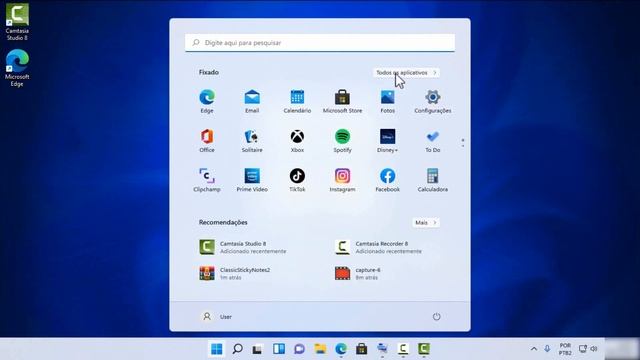Open the To Do app
This screenshot has width=640, height=360.
(433, 141)
